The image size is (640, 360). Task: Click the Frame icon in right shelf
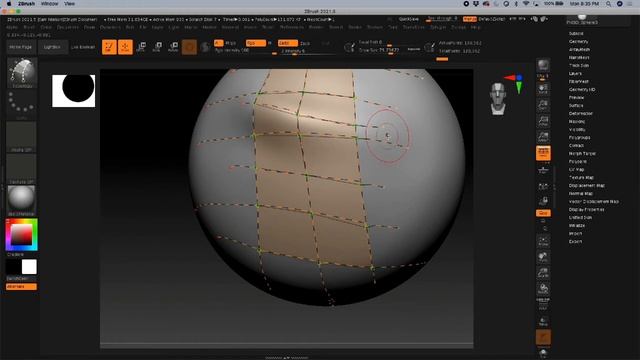[543, 241]
